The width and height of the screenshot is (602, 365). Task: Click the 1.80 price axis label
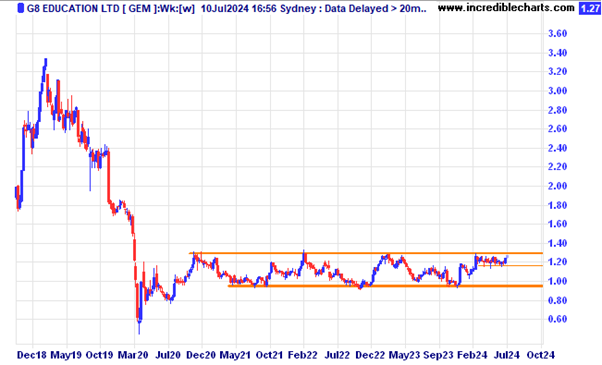click(x=557, y=205)
